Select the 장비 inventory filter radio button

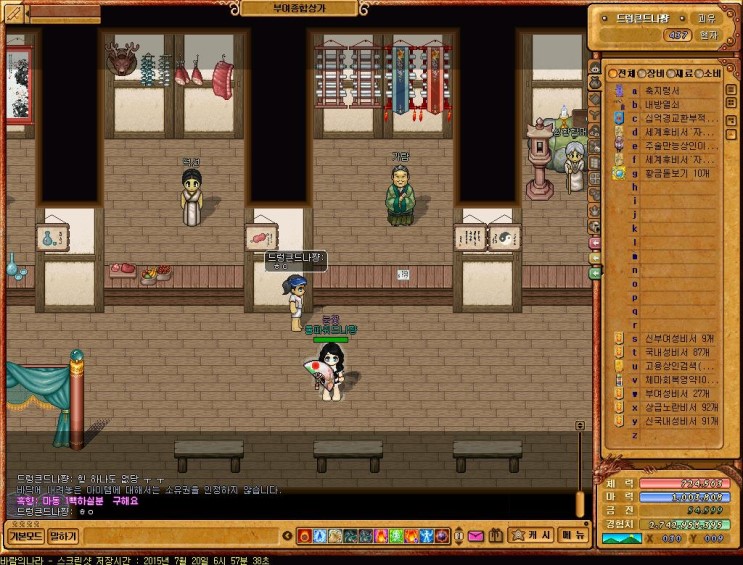pyautogui.click(x=639, y=73)
